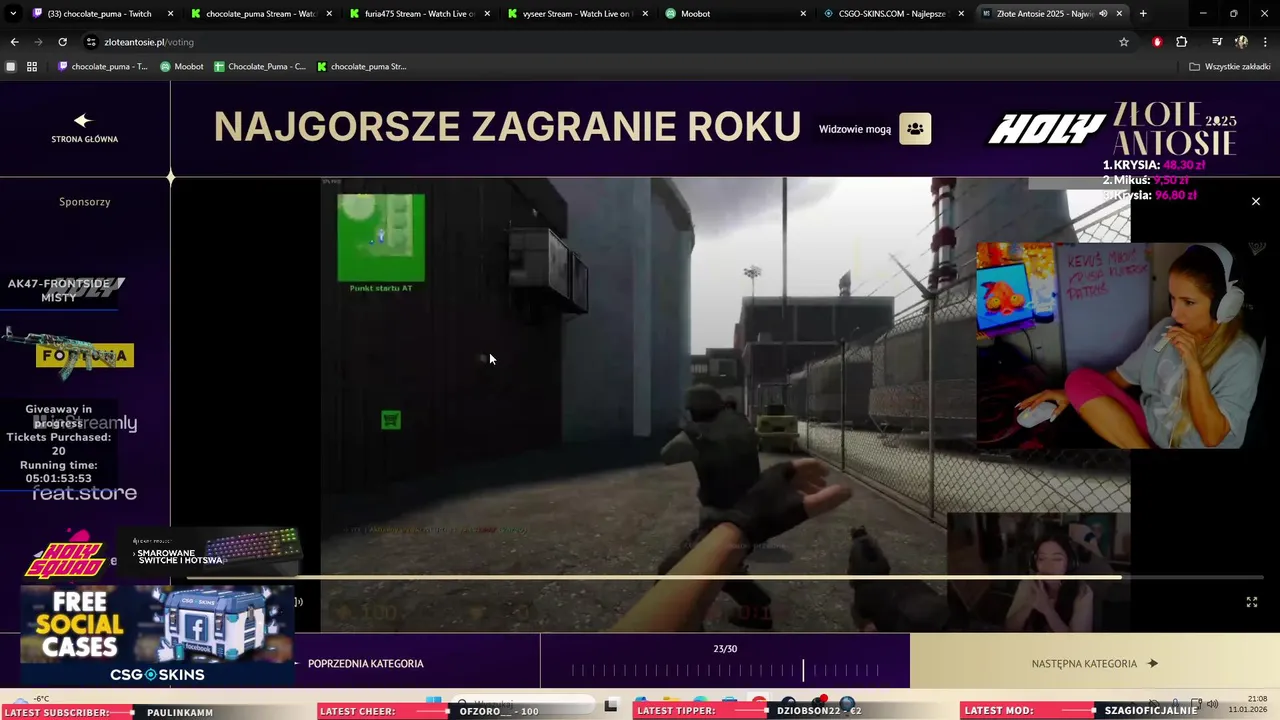Enter fullscreen for the video clip
The height and width of the screenshot is (720, 1280).
[x=1251, y=602]
